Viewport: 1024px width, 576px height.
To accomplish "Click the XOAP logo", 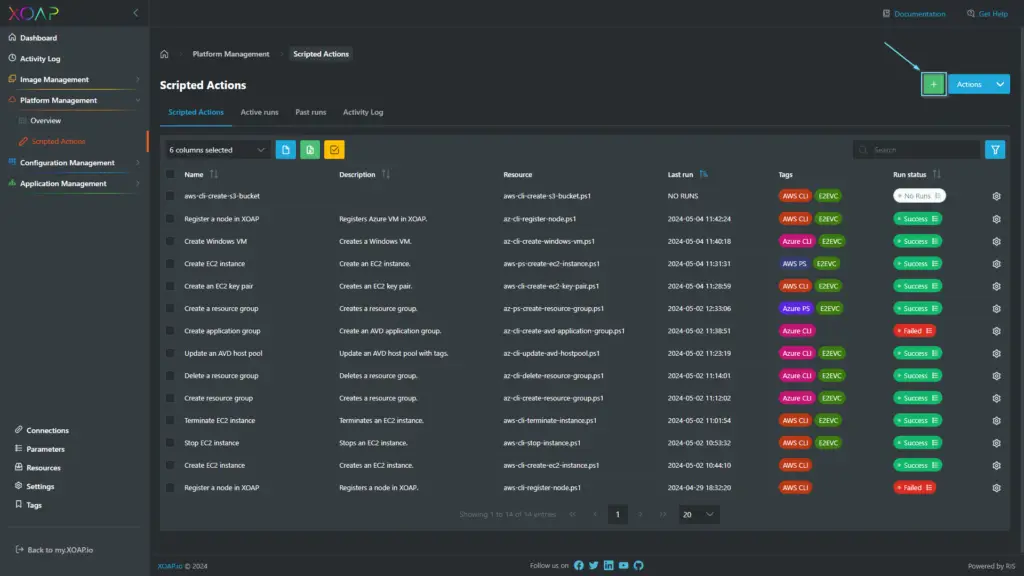I will 33,13.
